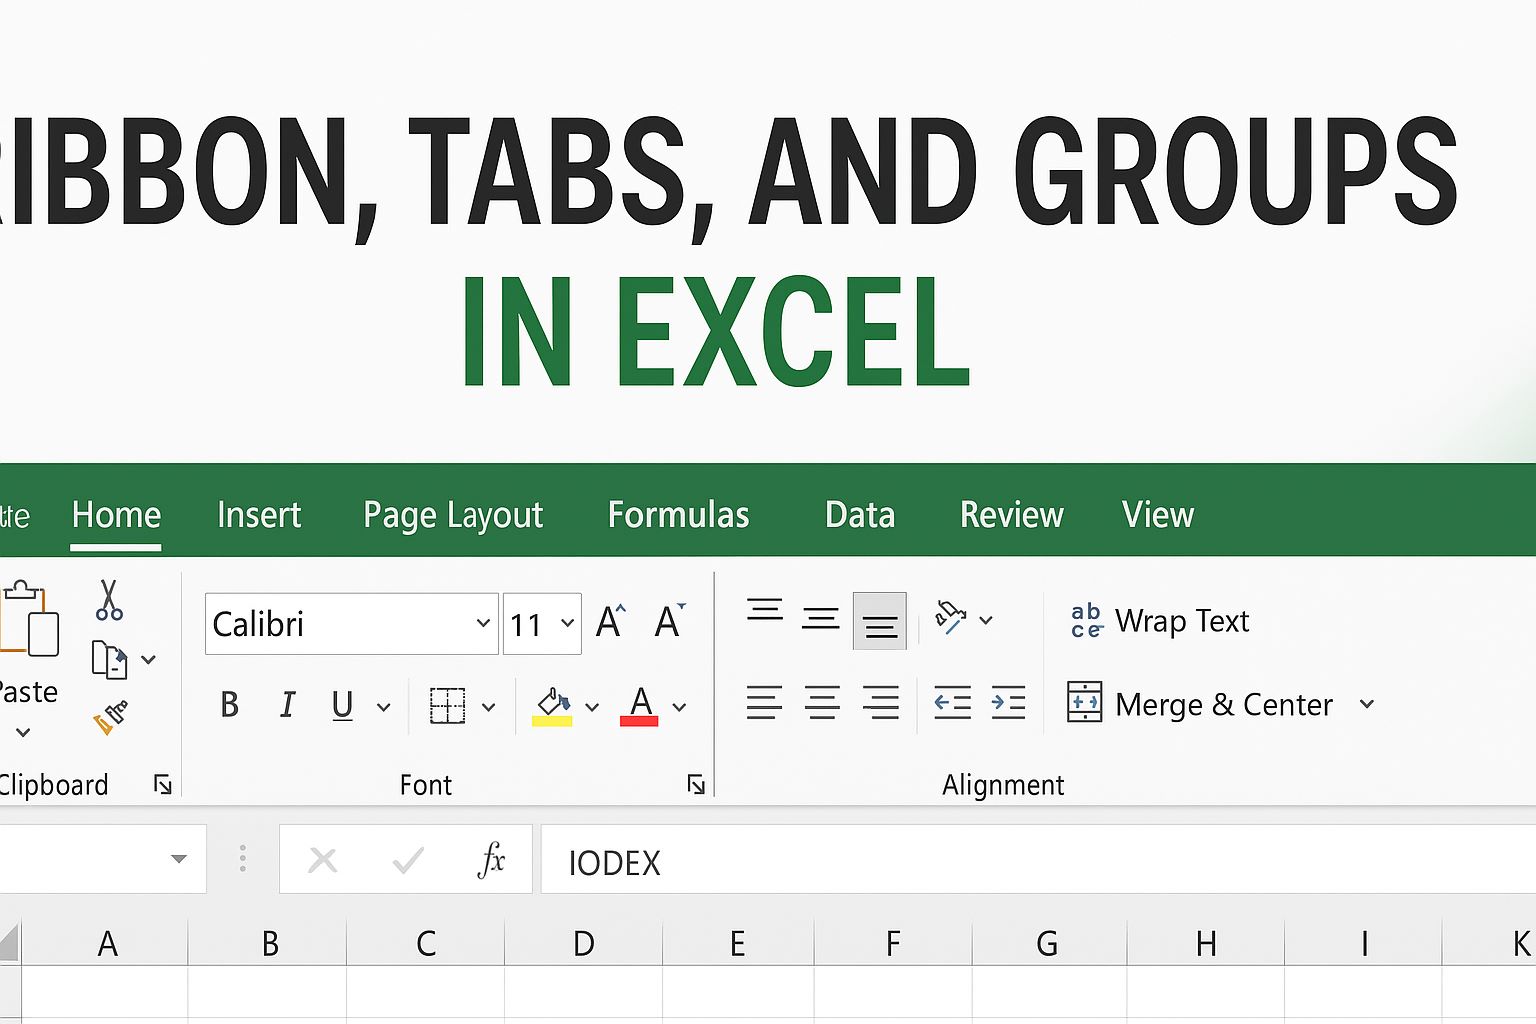The width and height of the screenshot is (1536, 1024).
Task: Select column D header
Action: point(583,942)
